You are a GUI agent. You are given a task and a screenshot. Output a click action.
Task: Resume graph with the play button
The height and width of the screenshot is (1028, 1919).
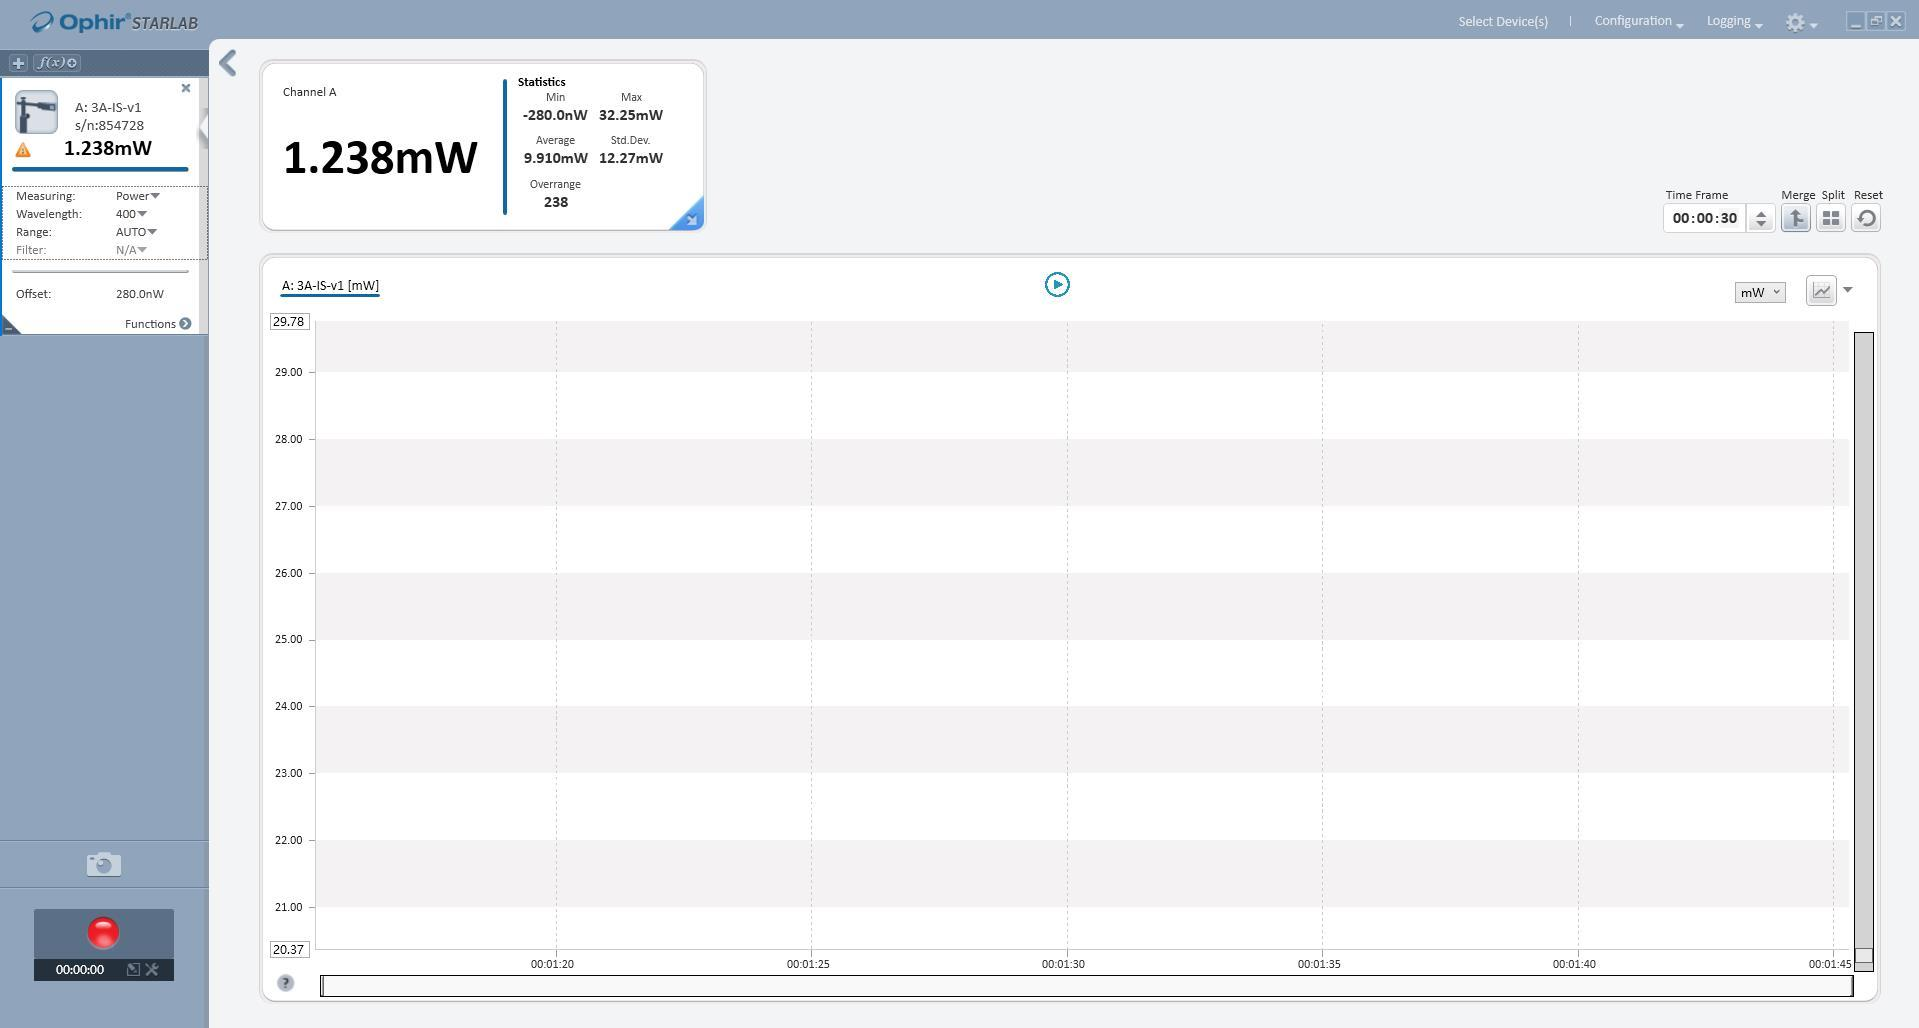point(1056,285)
